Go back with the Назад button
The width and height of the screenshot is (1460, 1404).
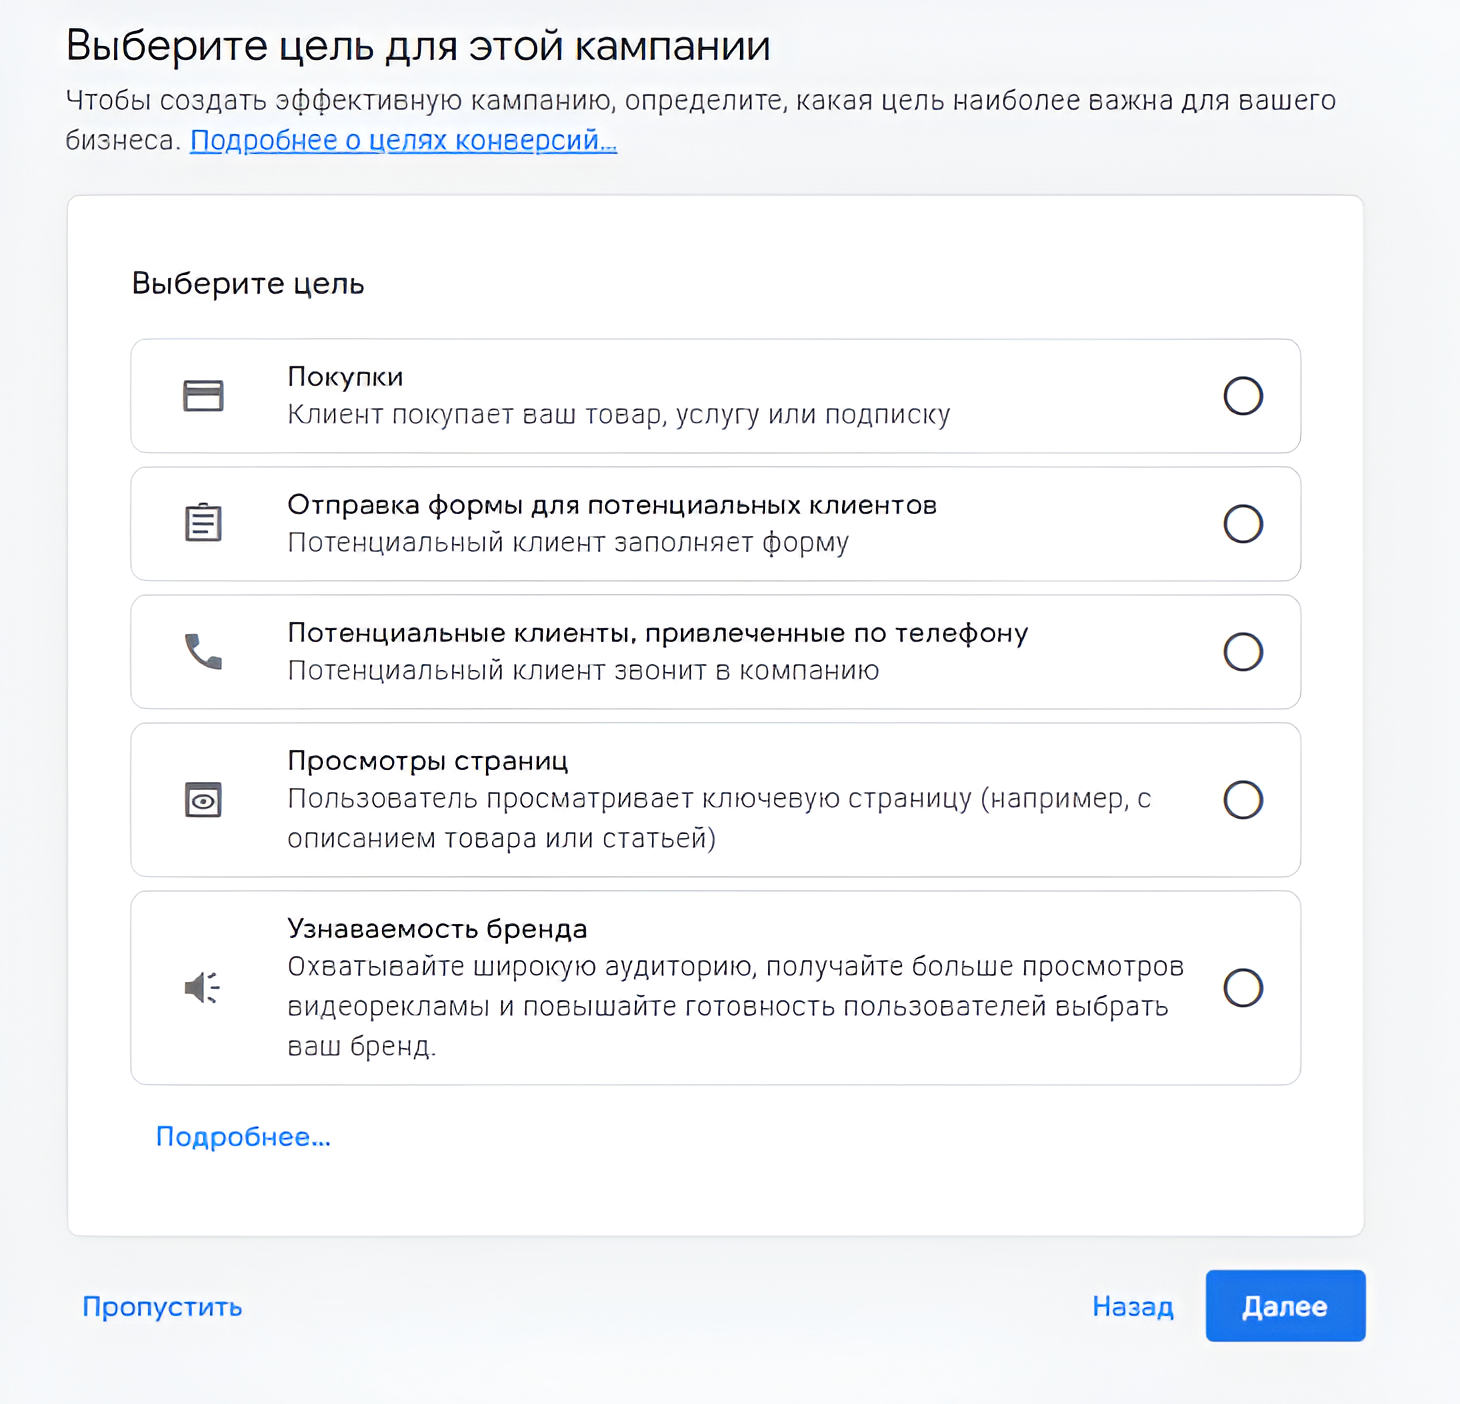[1133, 1306]
